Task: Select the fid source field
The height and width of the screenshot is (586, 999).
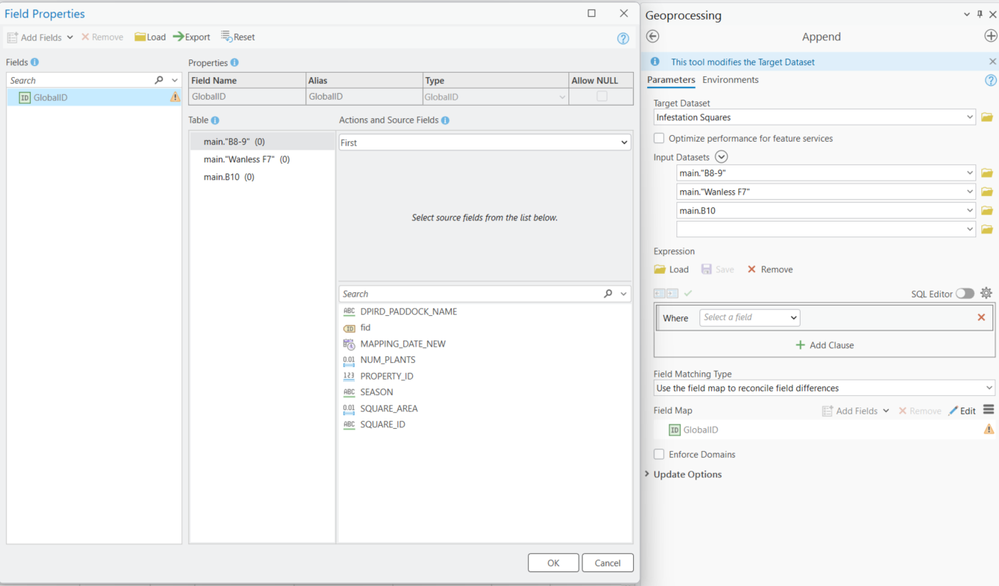Action: 365,327
